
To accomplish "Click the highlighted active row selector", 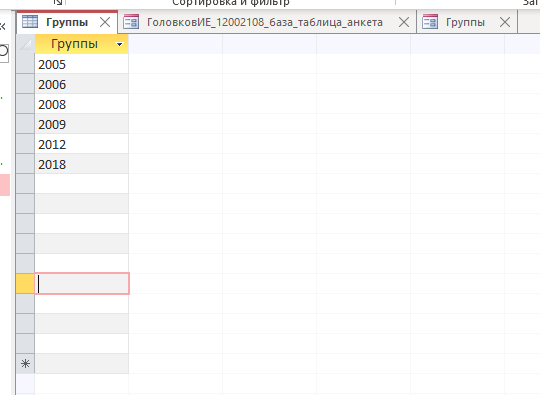I will click(x=25, y=284).
